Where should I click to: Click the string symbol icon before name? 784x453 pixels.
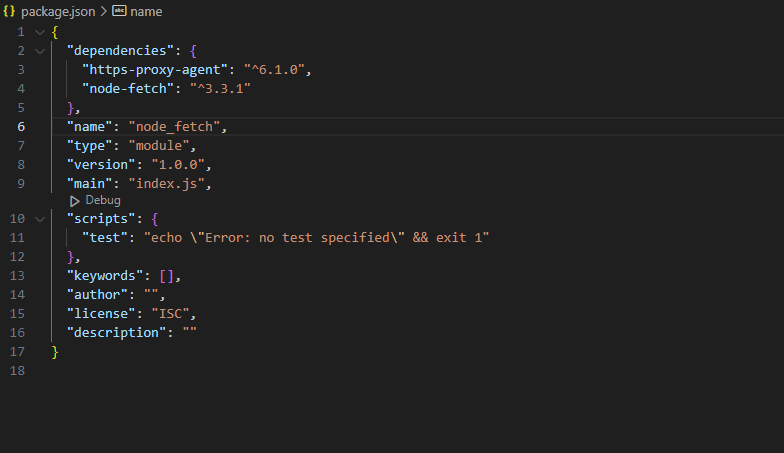point(119,11)
